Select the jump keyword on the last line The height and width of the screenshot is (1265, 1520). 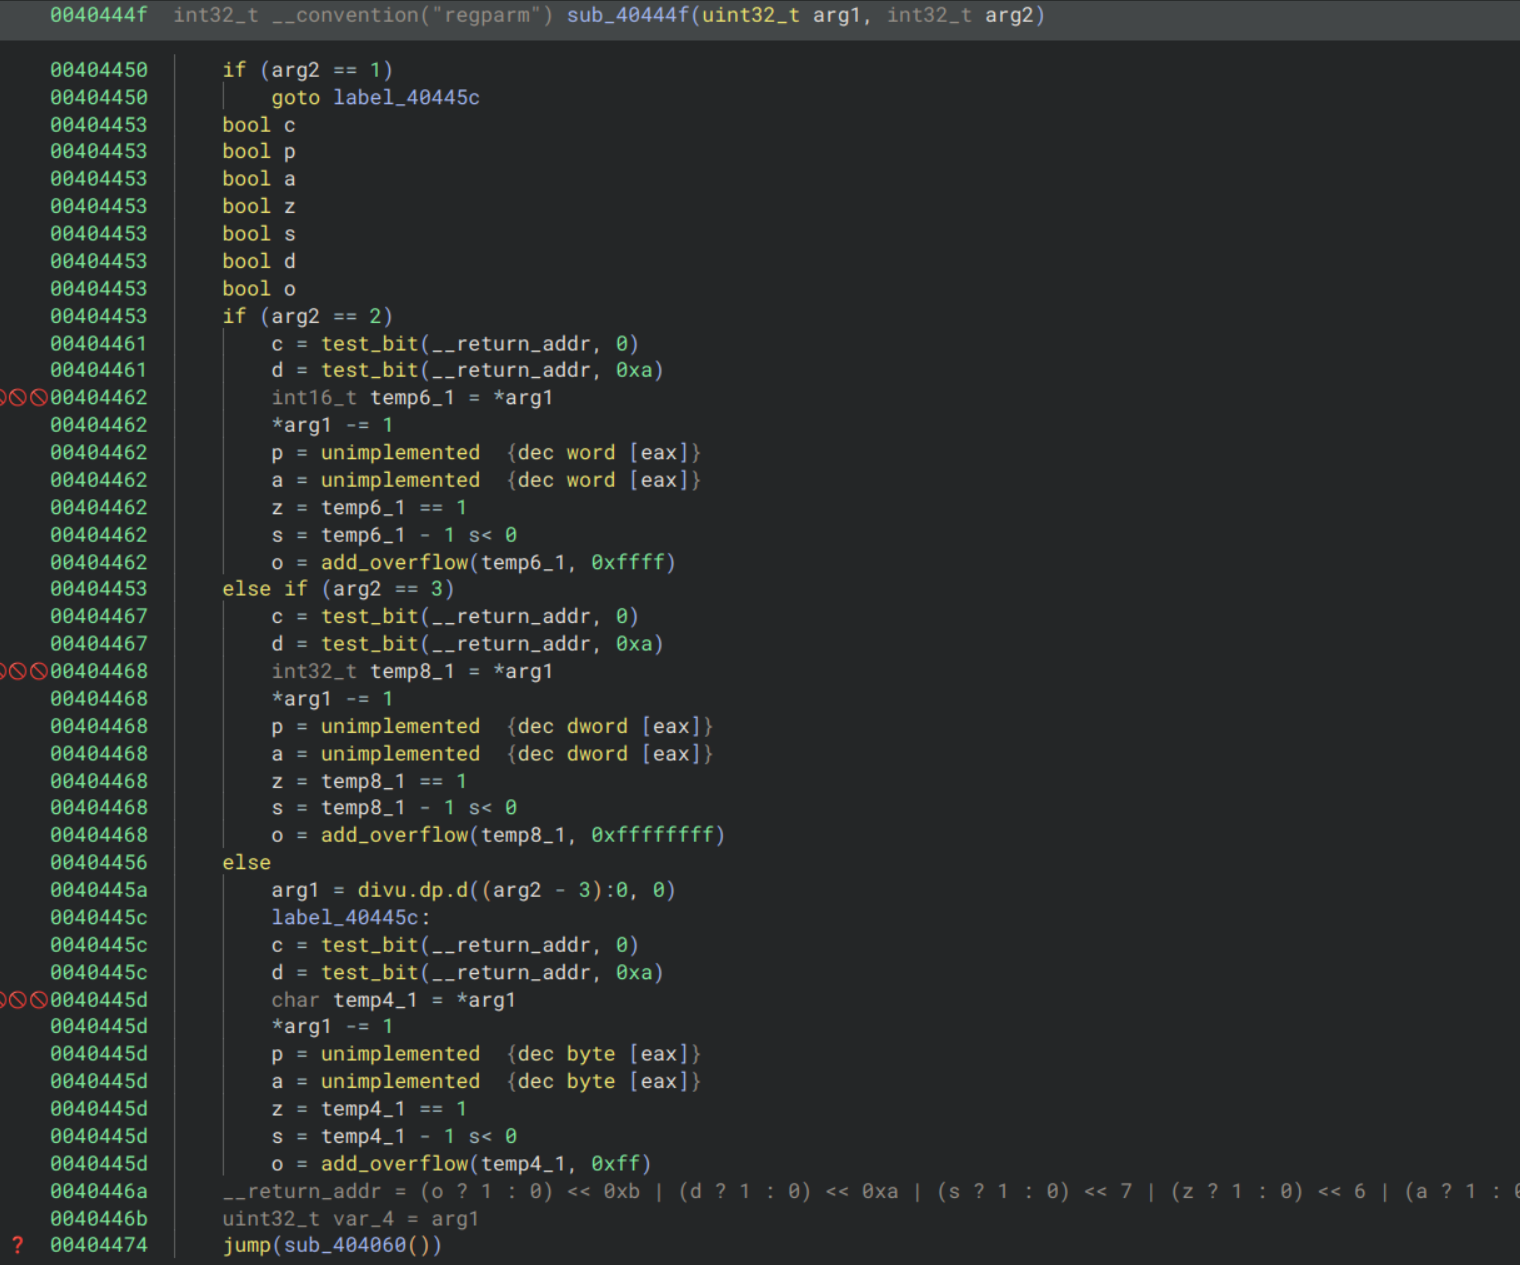click(x=247, y=1245)
